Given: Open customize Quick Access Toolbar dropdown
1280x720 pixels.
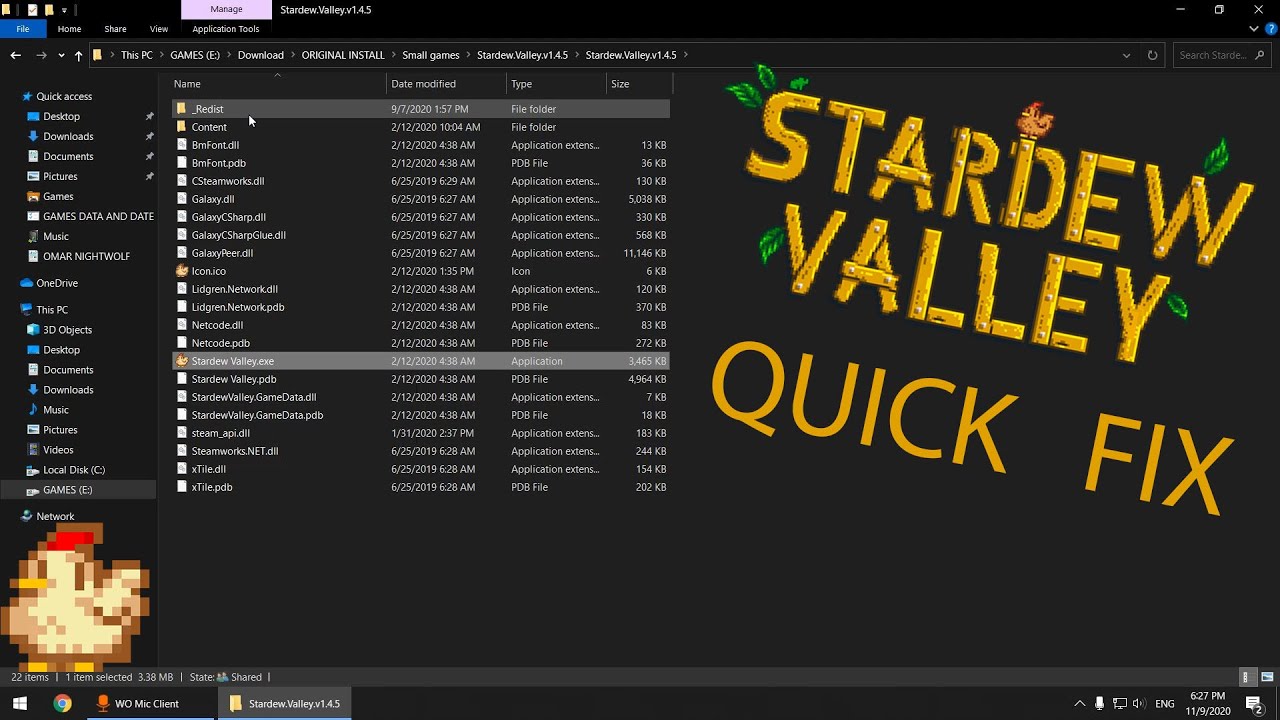Looking at the screenshot, I should pyautogui.click(x=63, y=10).
